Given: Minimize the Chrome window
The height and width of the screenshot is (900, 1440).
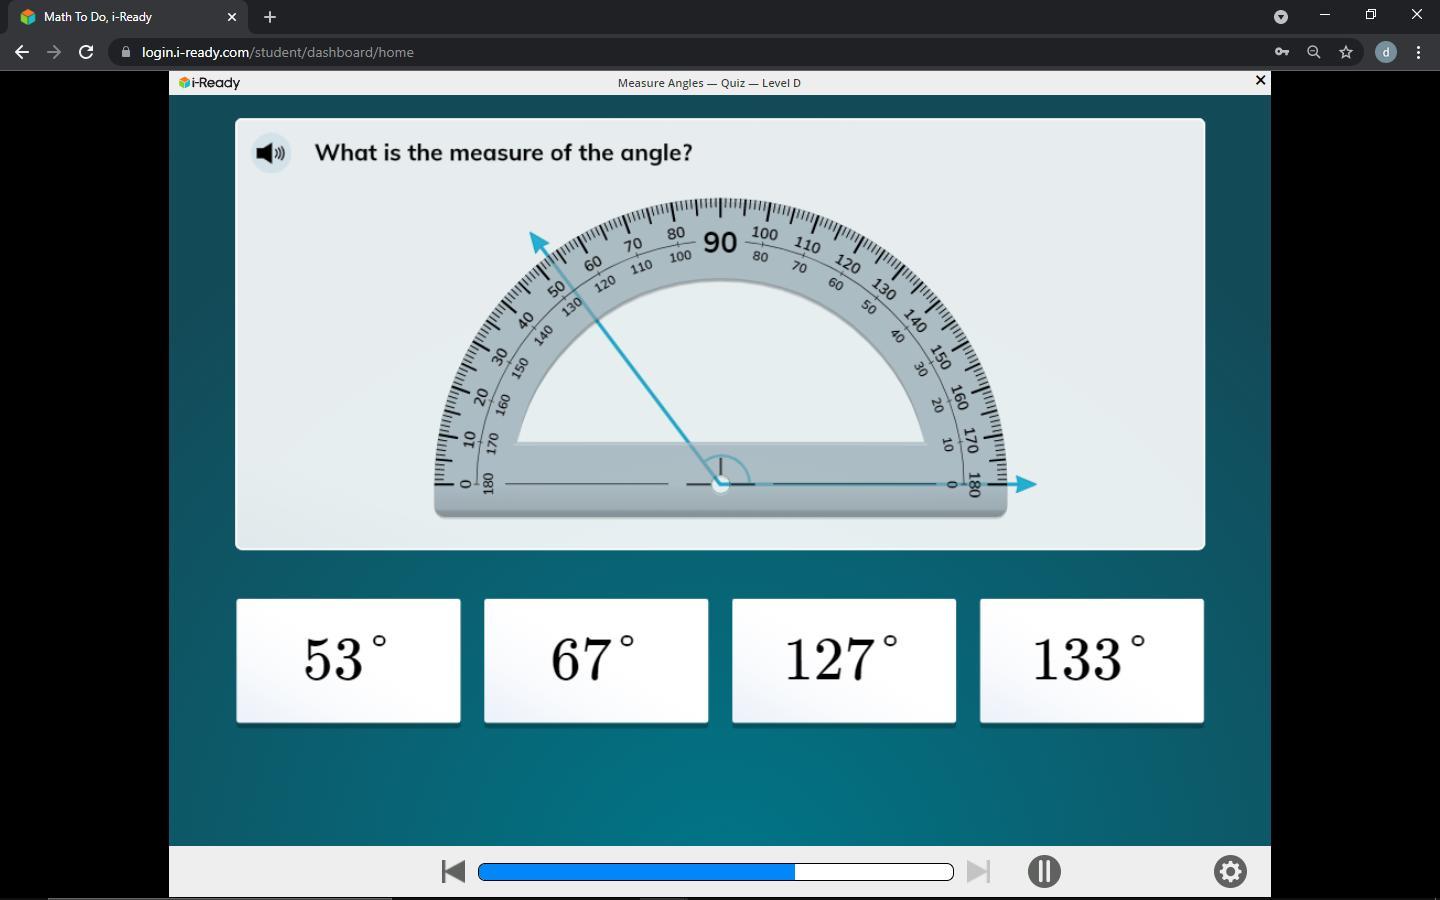Looking at the screenshot, I should tap(1325, 15).
